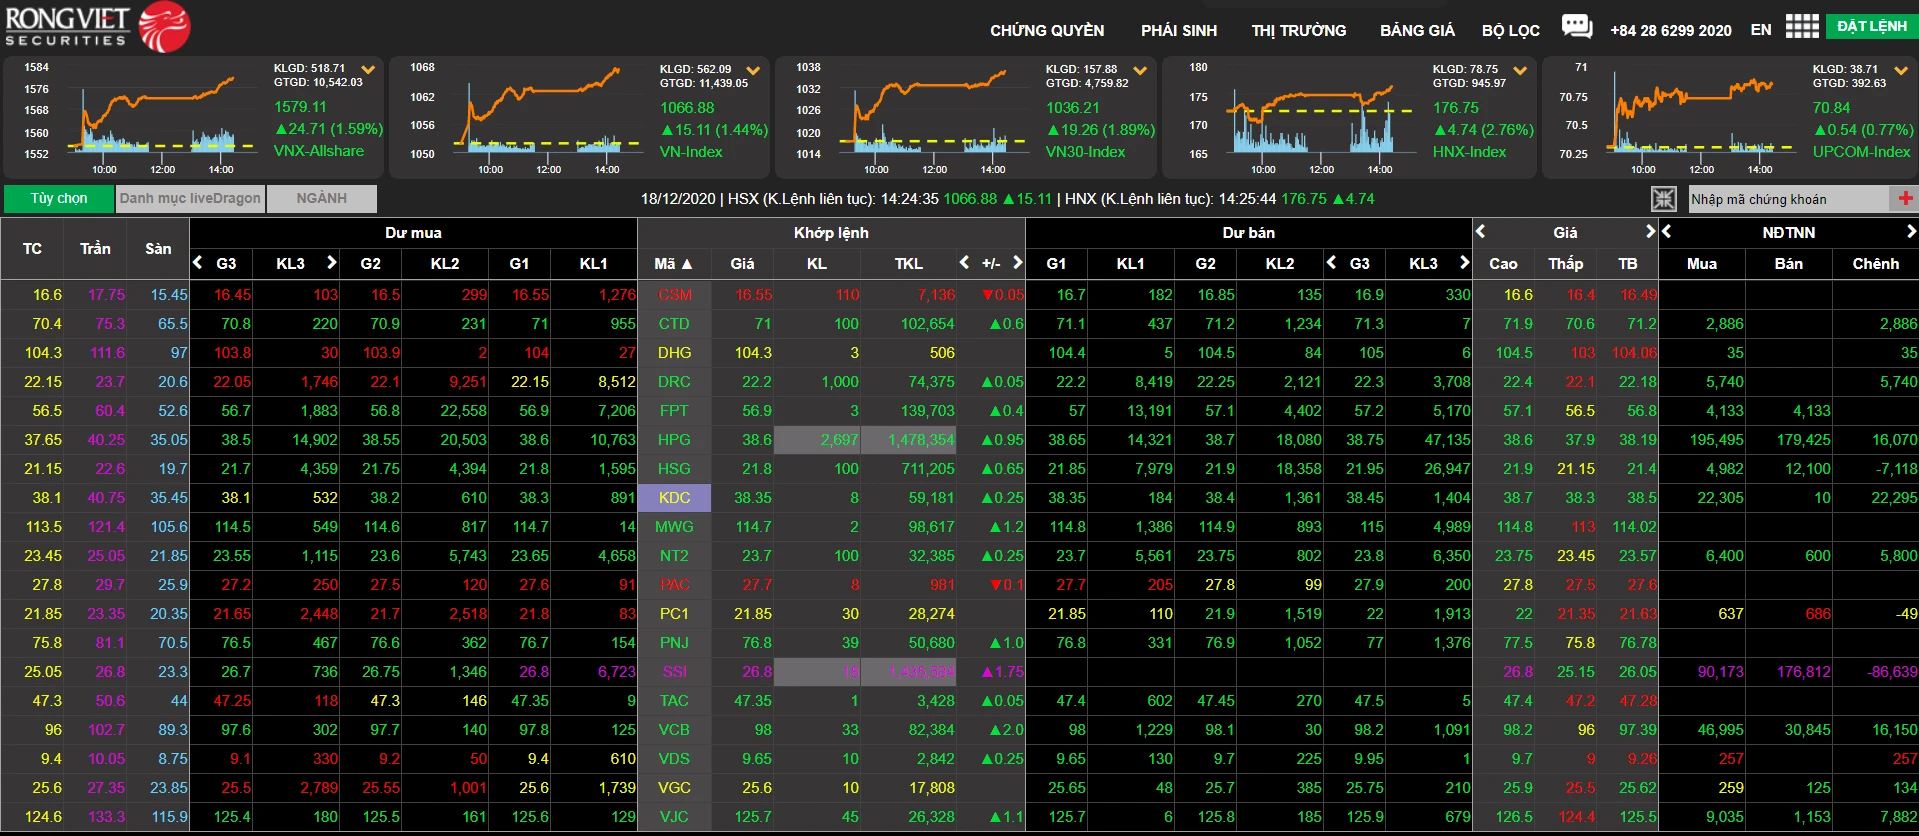Open BỘ LỌC menu
This screenshot has height=836, width=1919.
pyautogui.click(x=1510, y=30)
